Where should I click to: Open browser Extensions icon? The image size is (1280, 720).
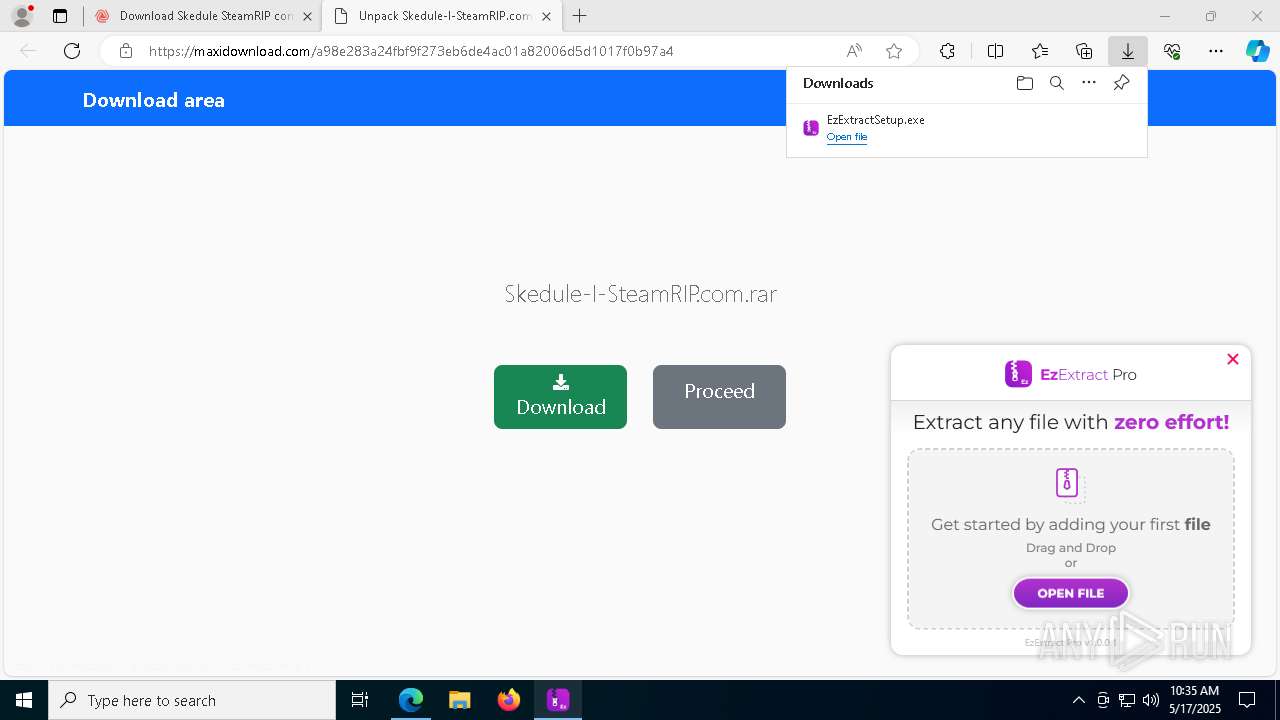coord(947,51)
